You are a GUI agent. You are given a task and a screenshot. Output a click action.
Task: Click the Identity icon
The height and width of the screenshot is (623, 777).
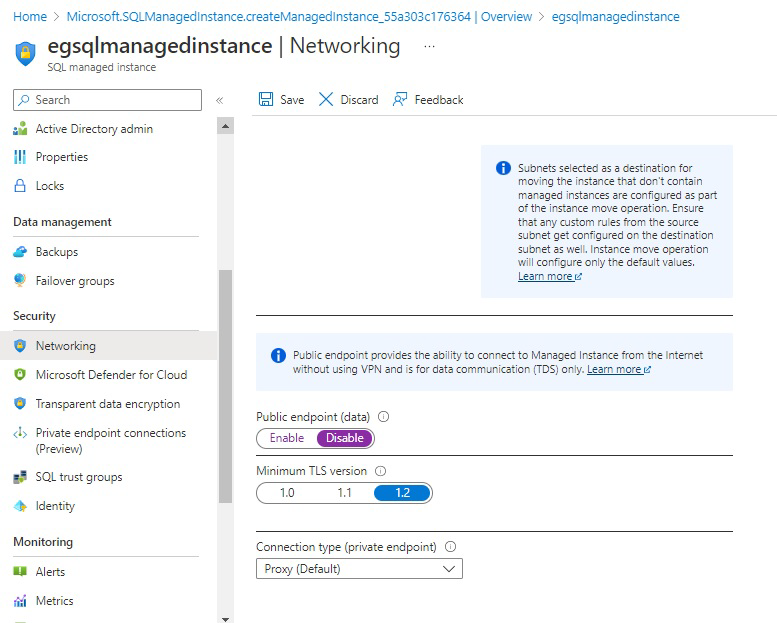tap(20, 506)
